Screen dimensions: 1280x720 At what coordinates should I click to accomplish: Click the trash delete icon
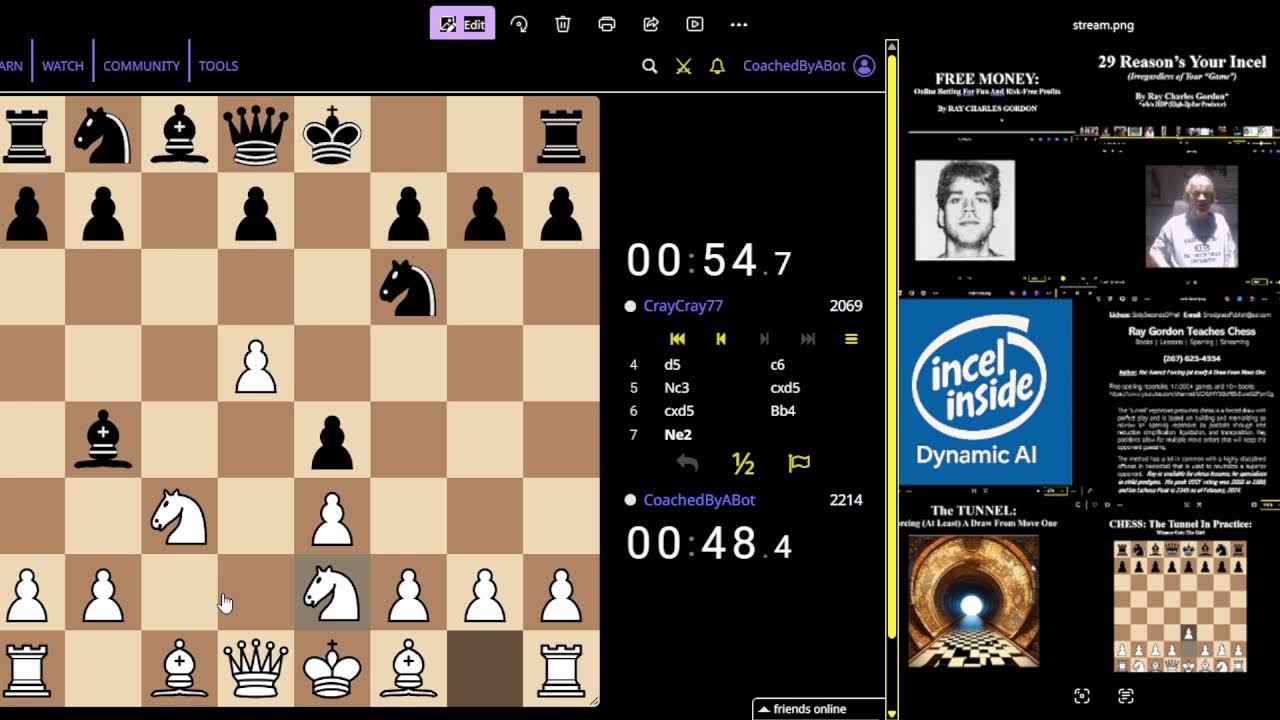click(563, 24)
